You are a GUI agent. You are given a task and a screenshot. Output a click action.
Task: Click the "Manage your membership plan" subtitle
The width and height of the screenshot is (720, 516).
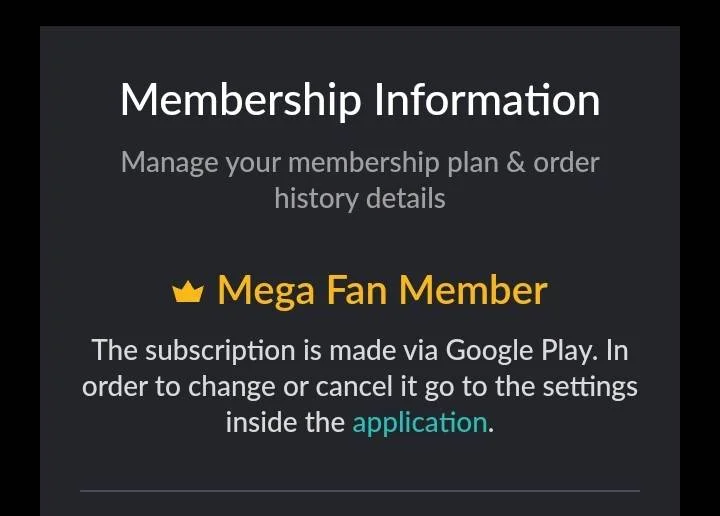(309, 163)
